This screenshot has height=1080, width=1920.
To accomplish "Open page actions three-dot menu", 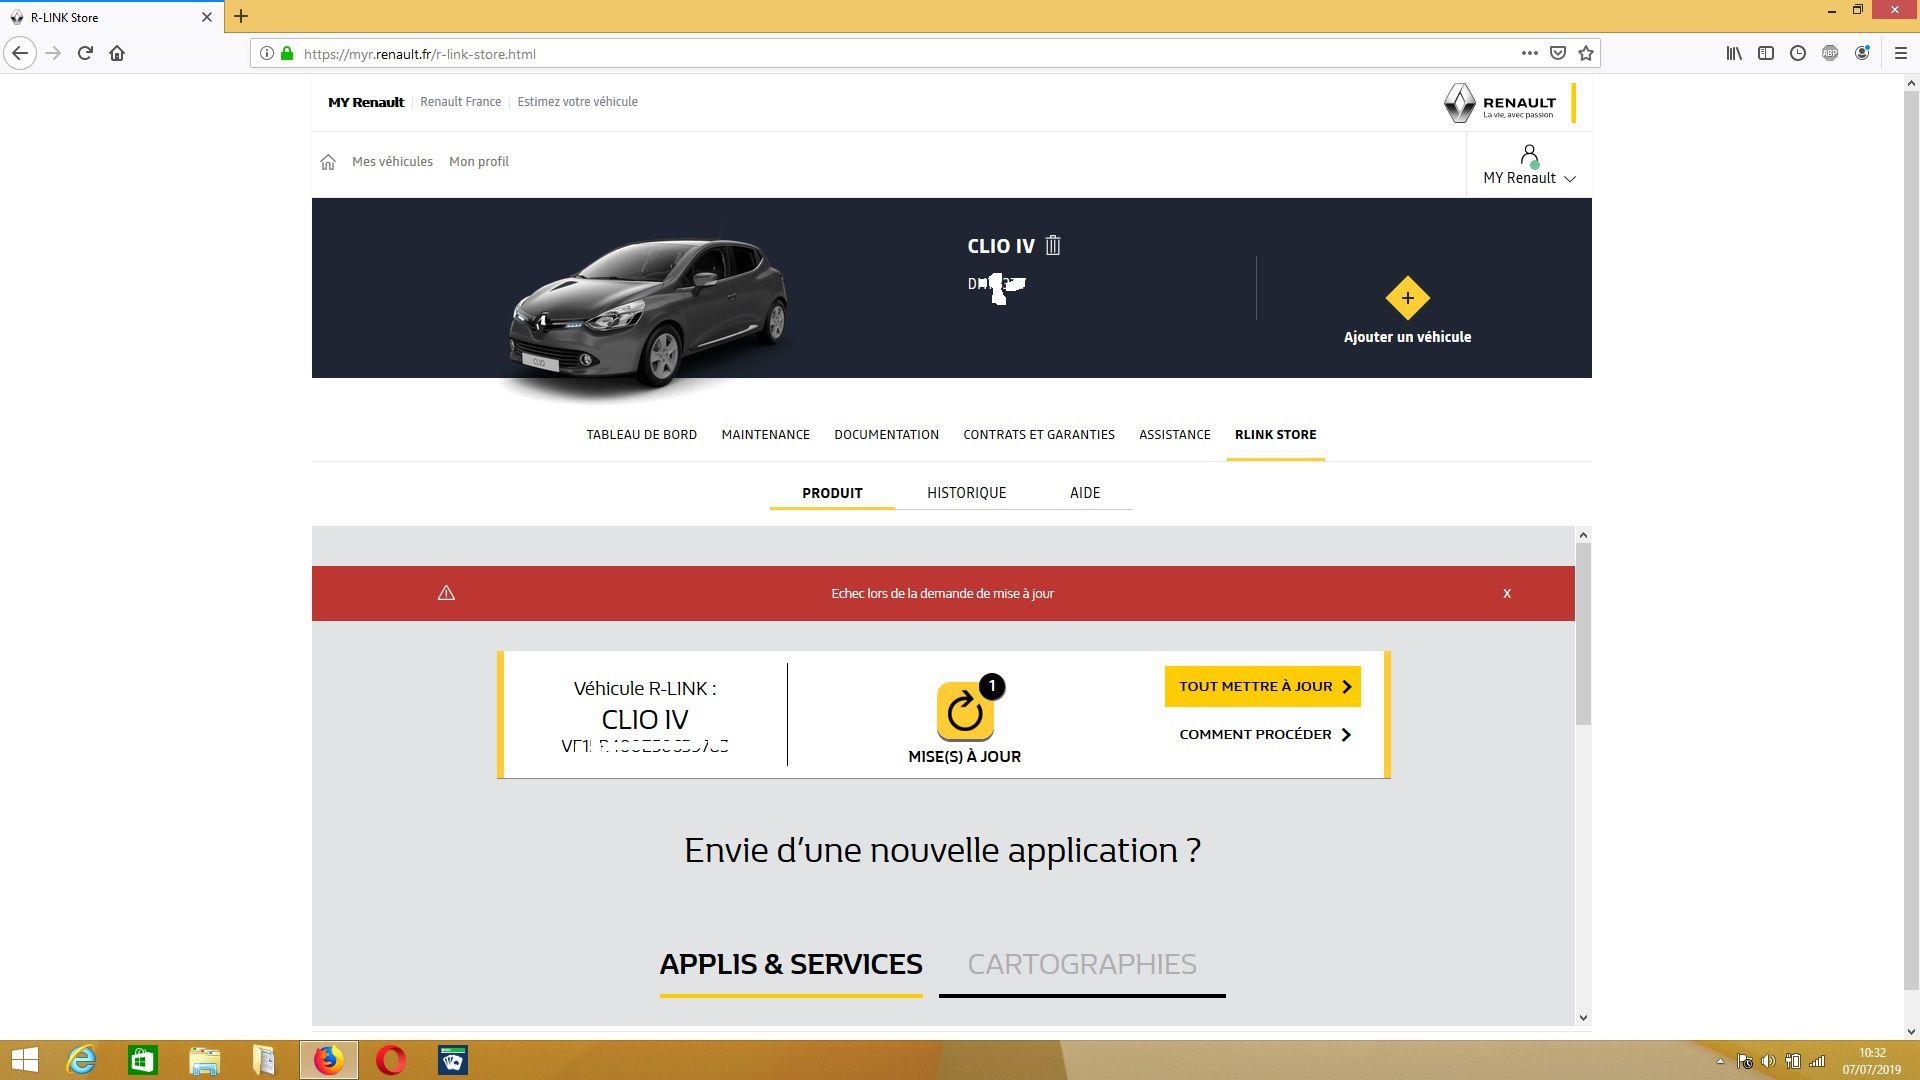I will click(x=1529, y=53).
